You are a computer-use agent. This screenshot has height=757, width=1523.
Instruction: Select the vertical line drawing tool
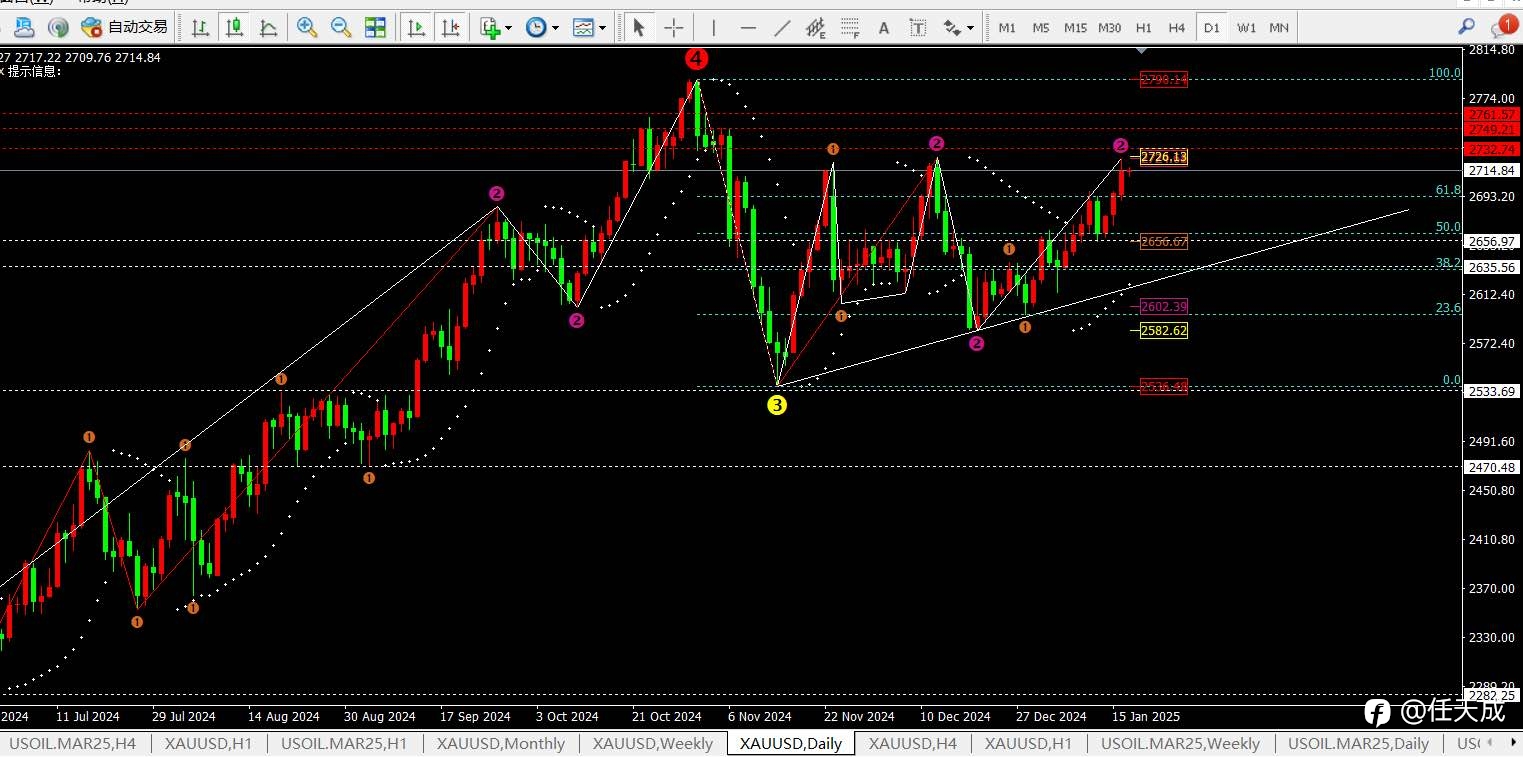713,27
